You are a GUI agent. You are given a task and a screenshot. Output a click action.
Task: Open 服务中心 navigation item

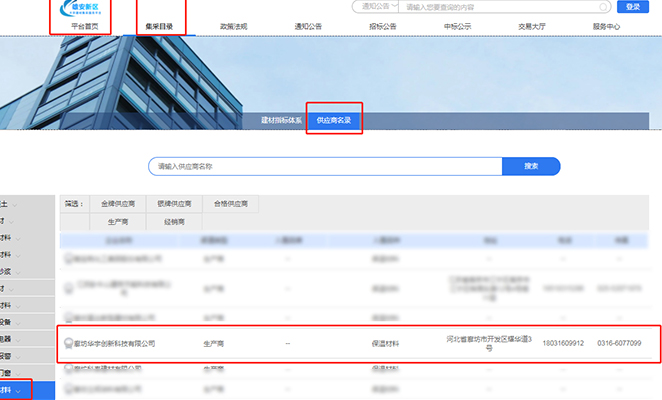(606, 27)
